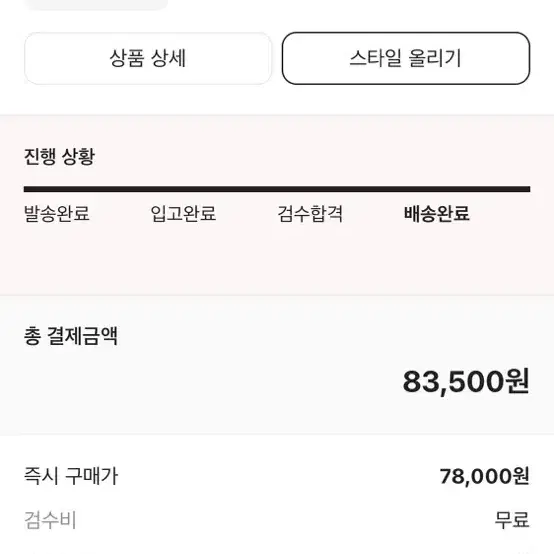The image size is (554, 554).
Task: Click the progress bar segment above 입고완료
Action: [214, 189]
